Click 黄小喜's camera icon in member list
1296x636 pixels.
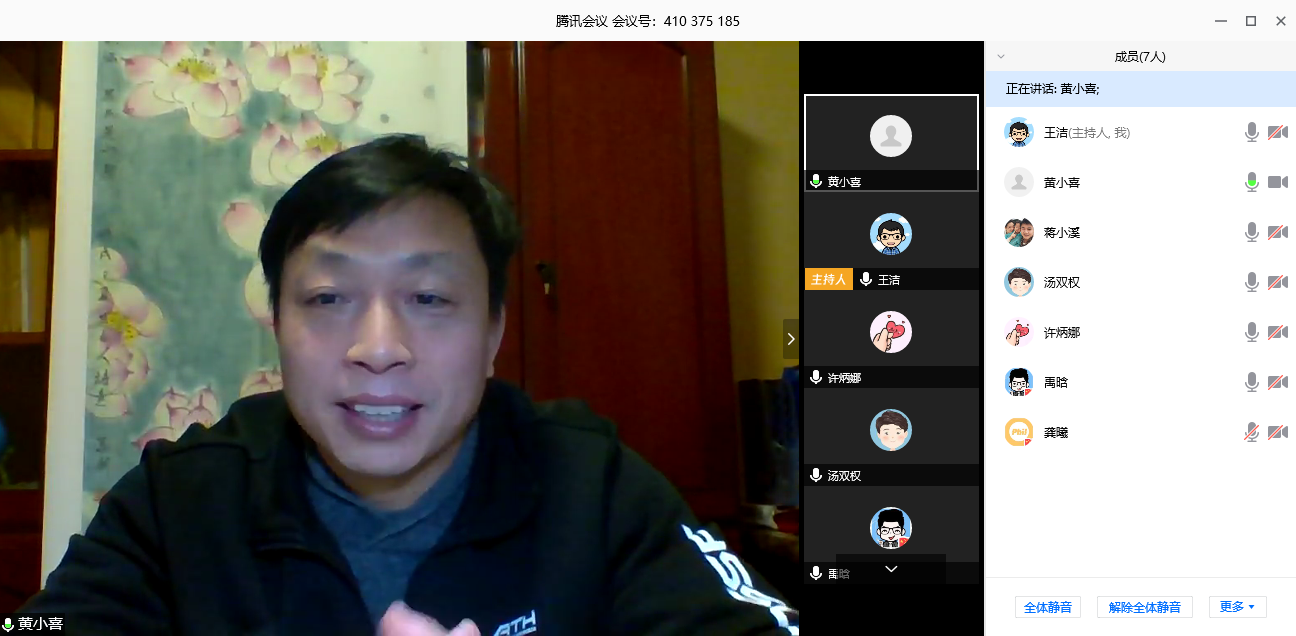click(1277, 182)
